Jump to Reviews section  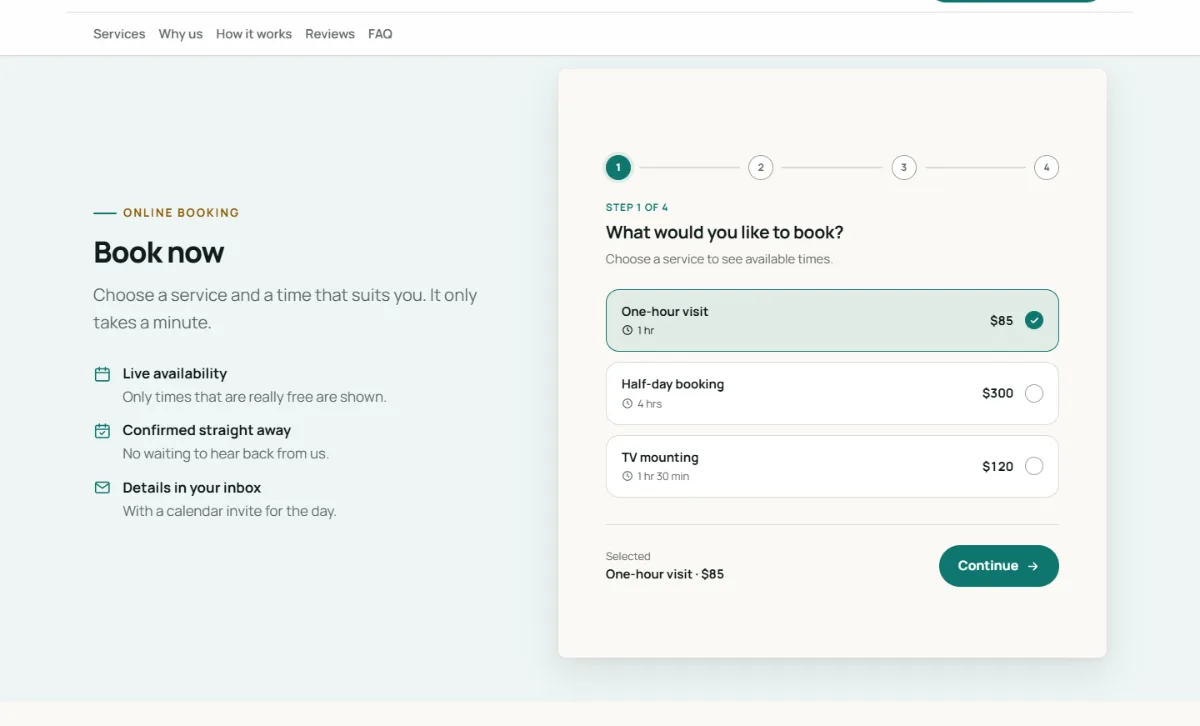pos(330,34)
